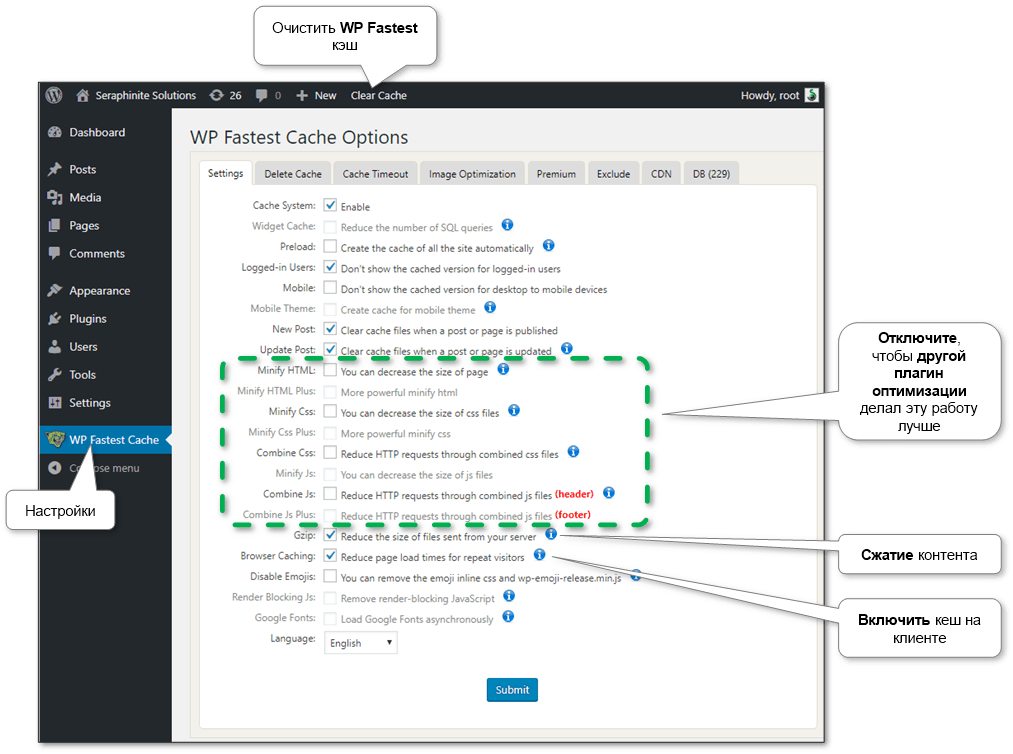Click the WP Fastest Cache cheetah icon

(56, 440)
